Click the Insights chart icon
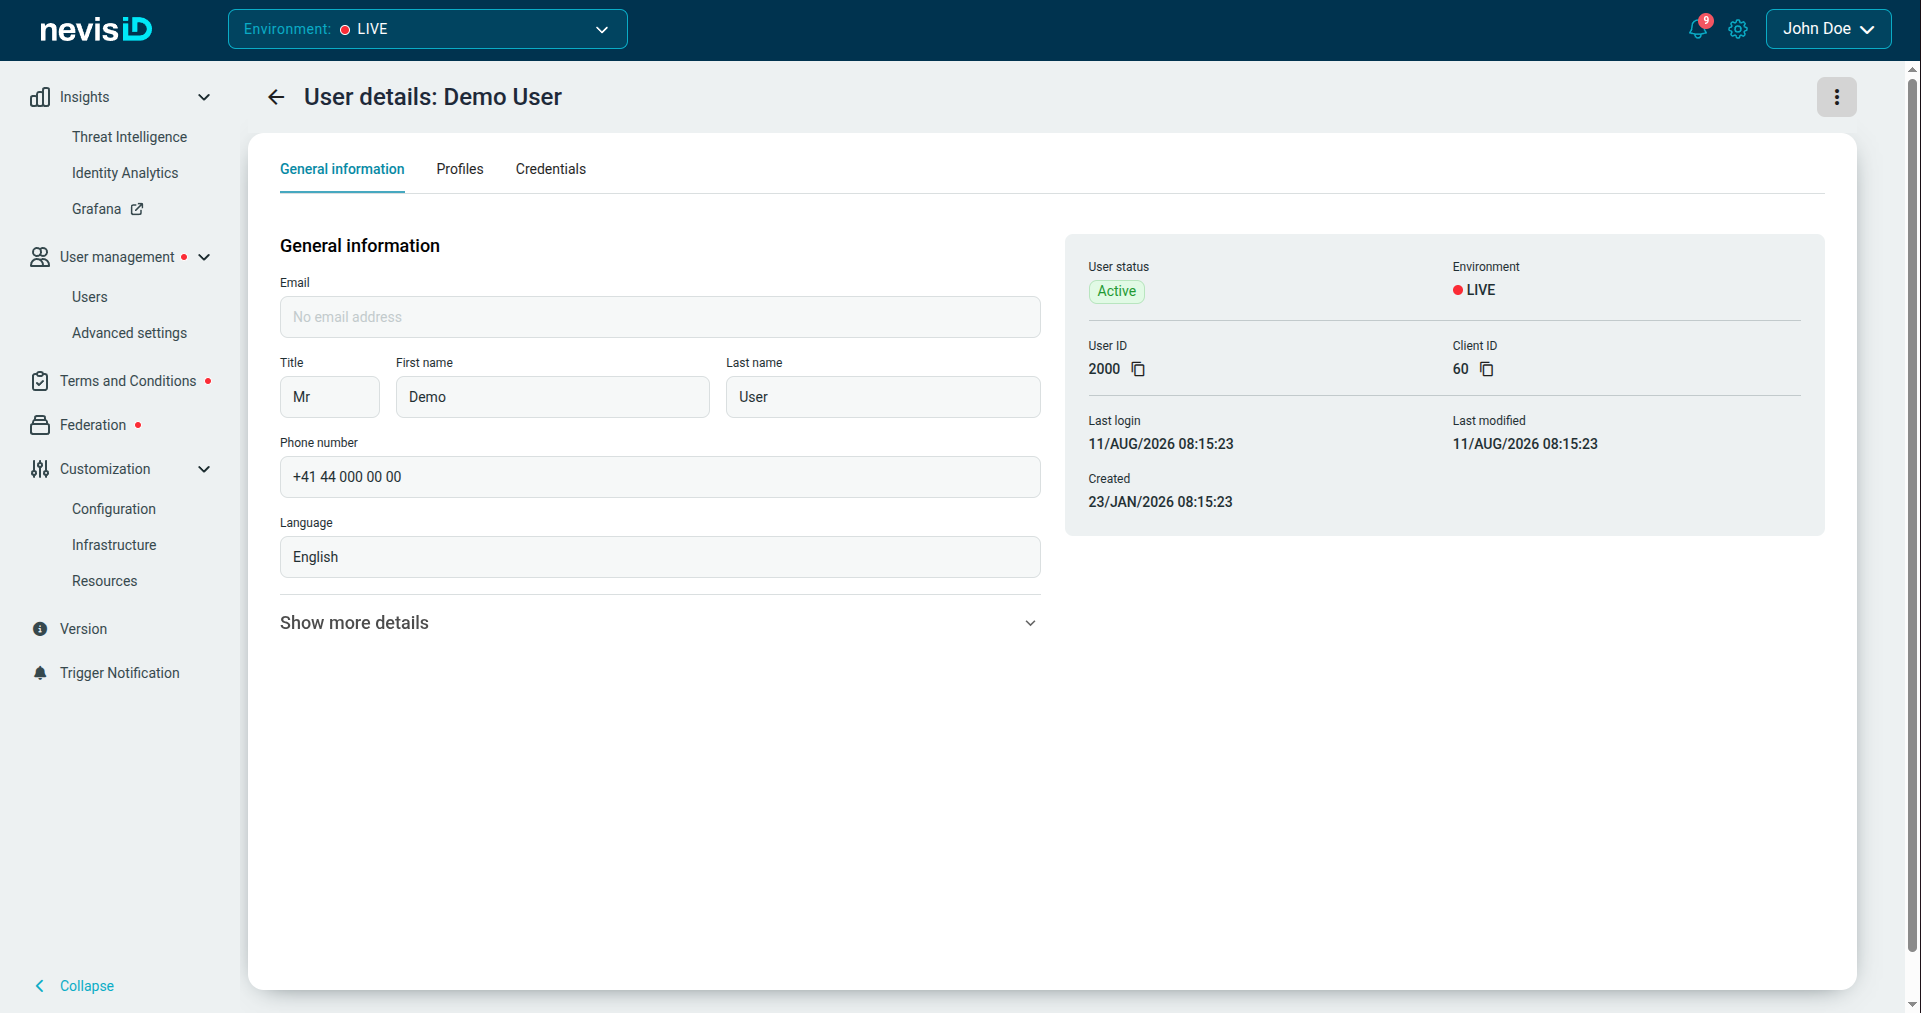The width and height of the screenshot is (1921, 1013). click(x=40, y=97)
